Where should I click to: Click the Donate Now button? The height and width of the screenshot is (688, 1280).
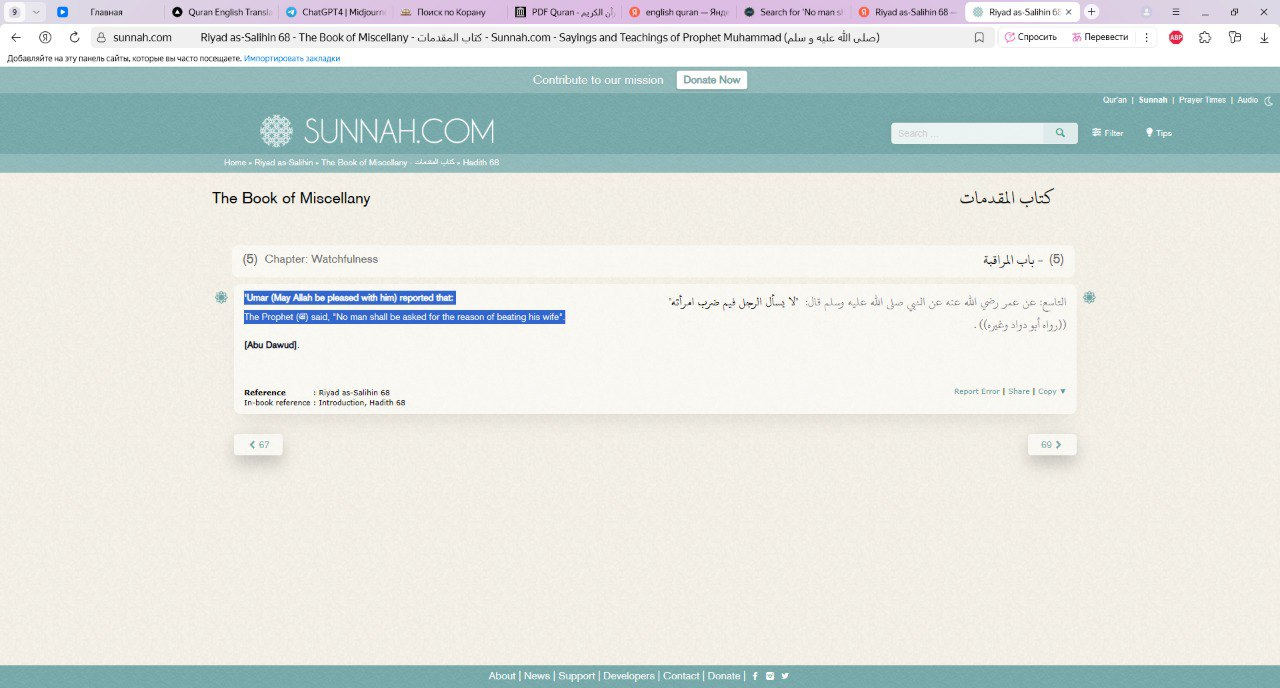[711, 80]
